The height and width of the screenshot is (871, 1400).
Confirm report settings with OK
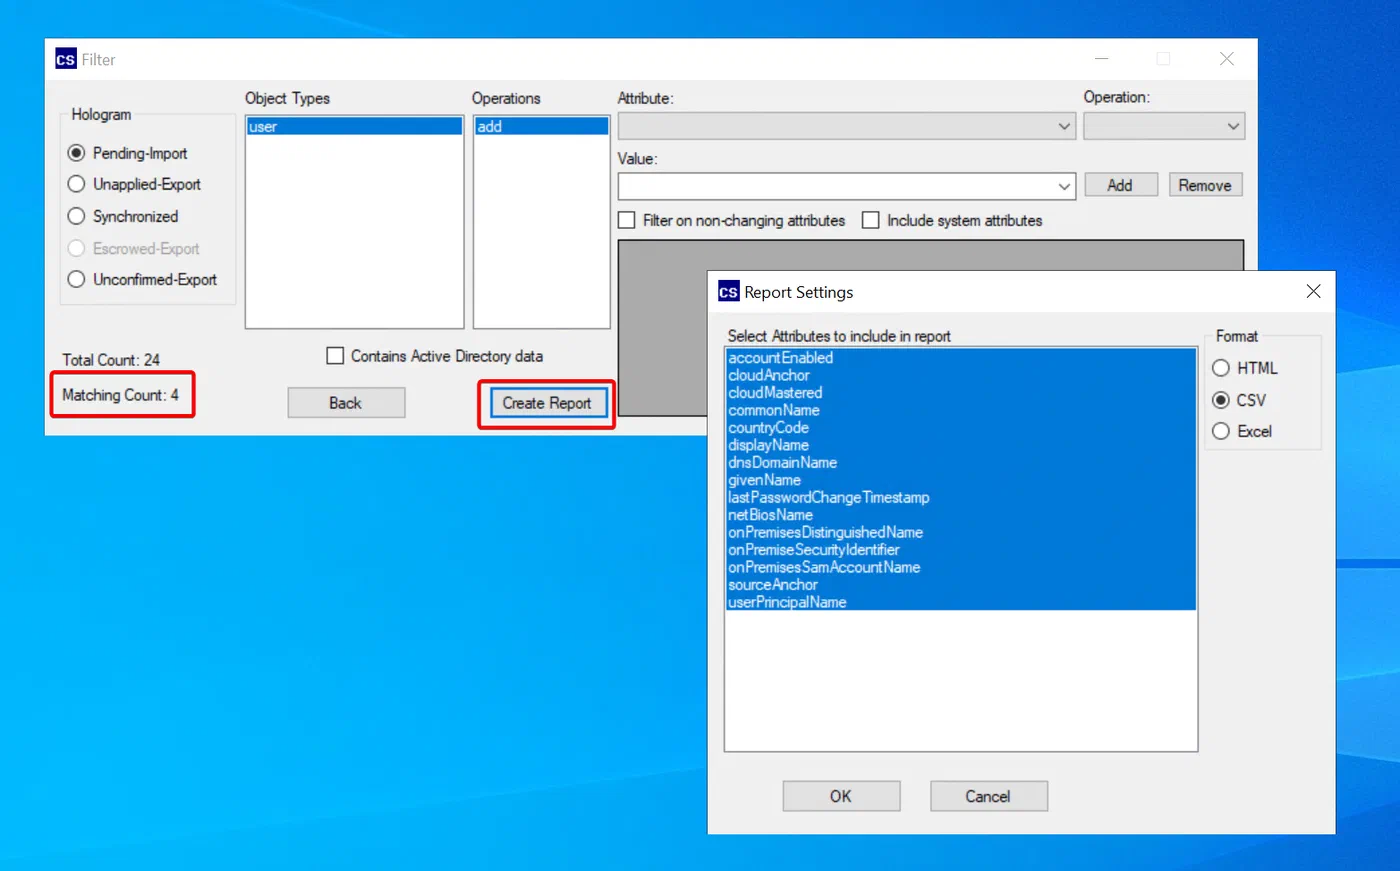click(x=841, y=796)
